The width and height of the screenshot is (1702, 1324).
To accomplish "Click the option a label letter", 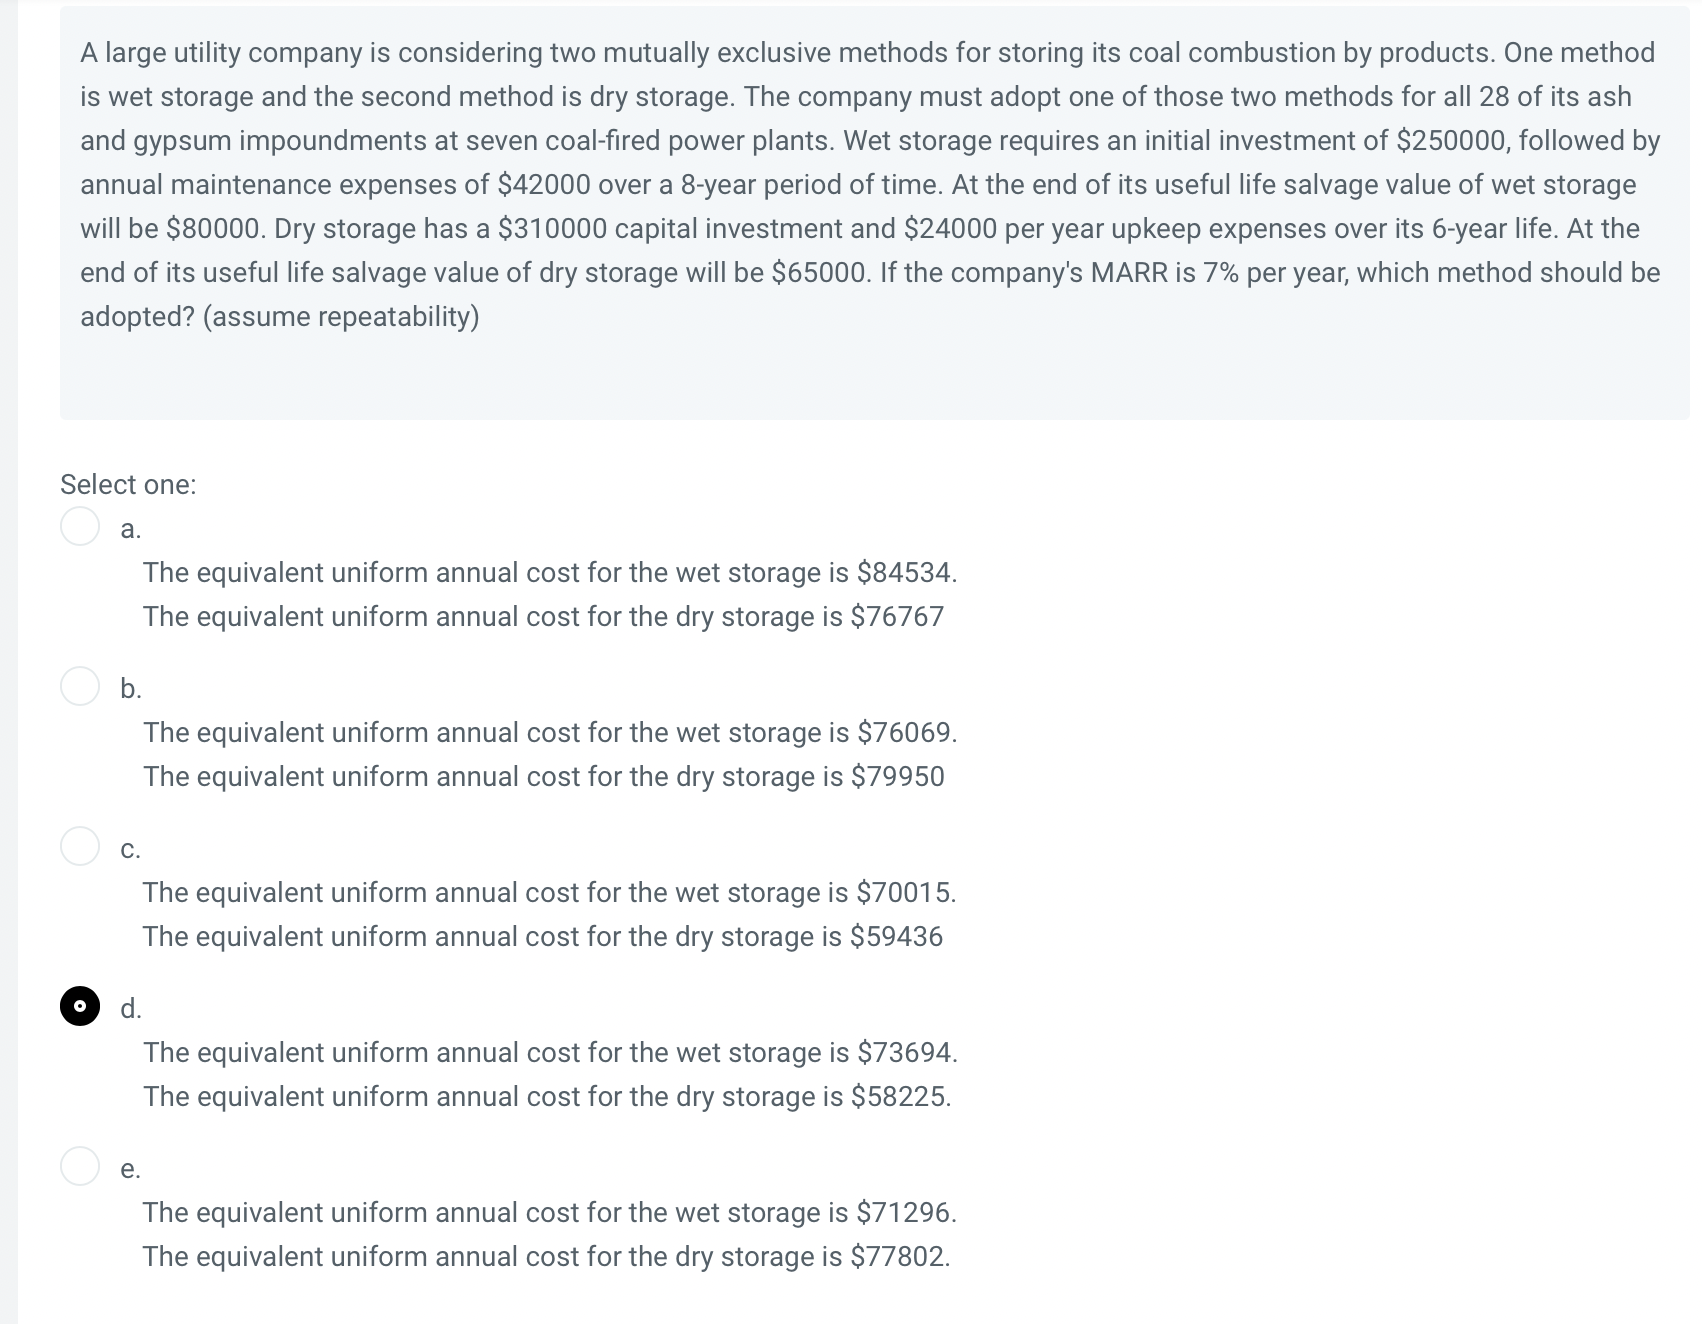I will pyautogui.click(x=130, y=528).
